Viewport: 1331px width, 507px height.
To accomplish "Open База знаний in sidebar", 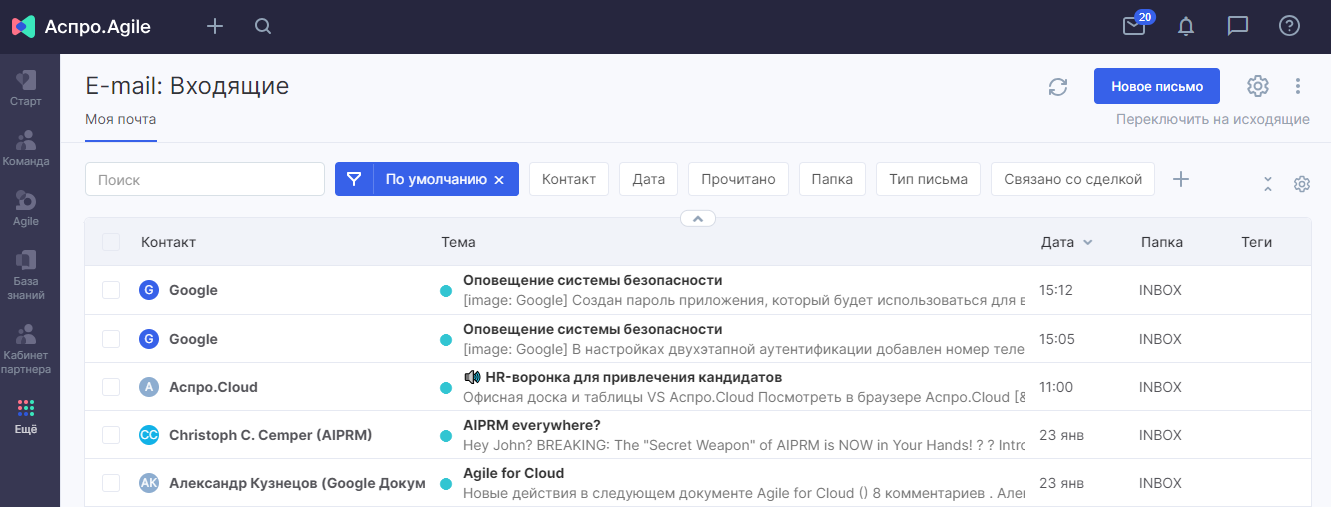I will click(26, 274).
